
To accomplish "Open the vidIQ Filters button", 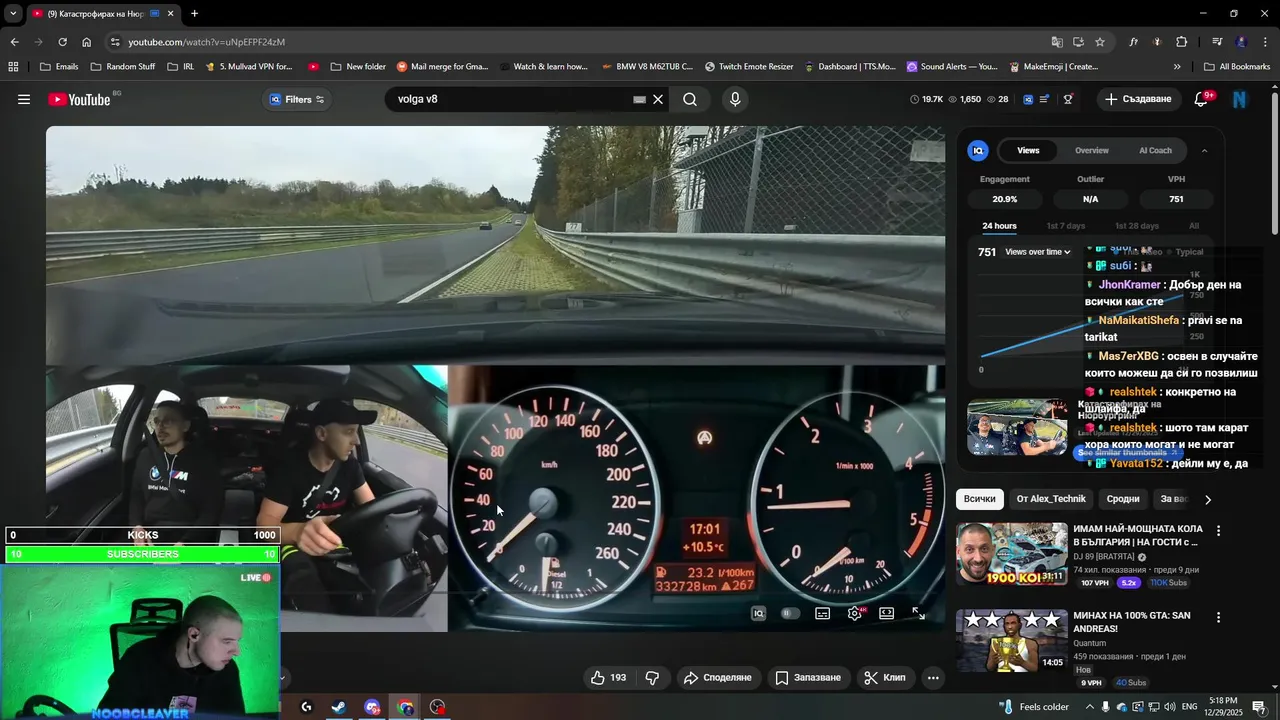I will click(298, 99).
